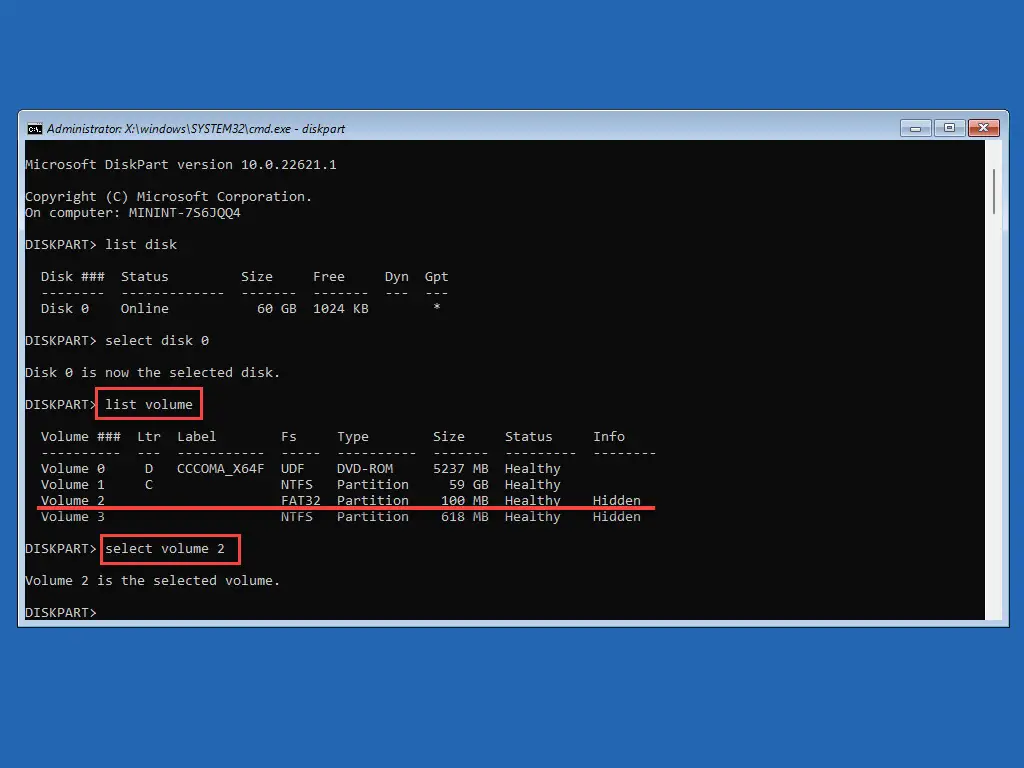Close the diskpart command window
This screenshot has height=768, width=1024.
[984, 128]
